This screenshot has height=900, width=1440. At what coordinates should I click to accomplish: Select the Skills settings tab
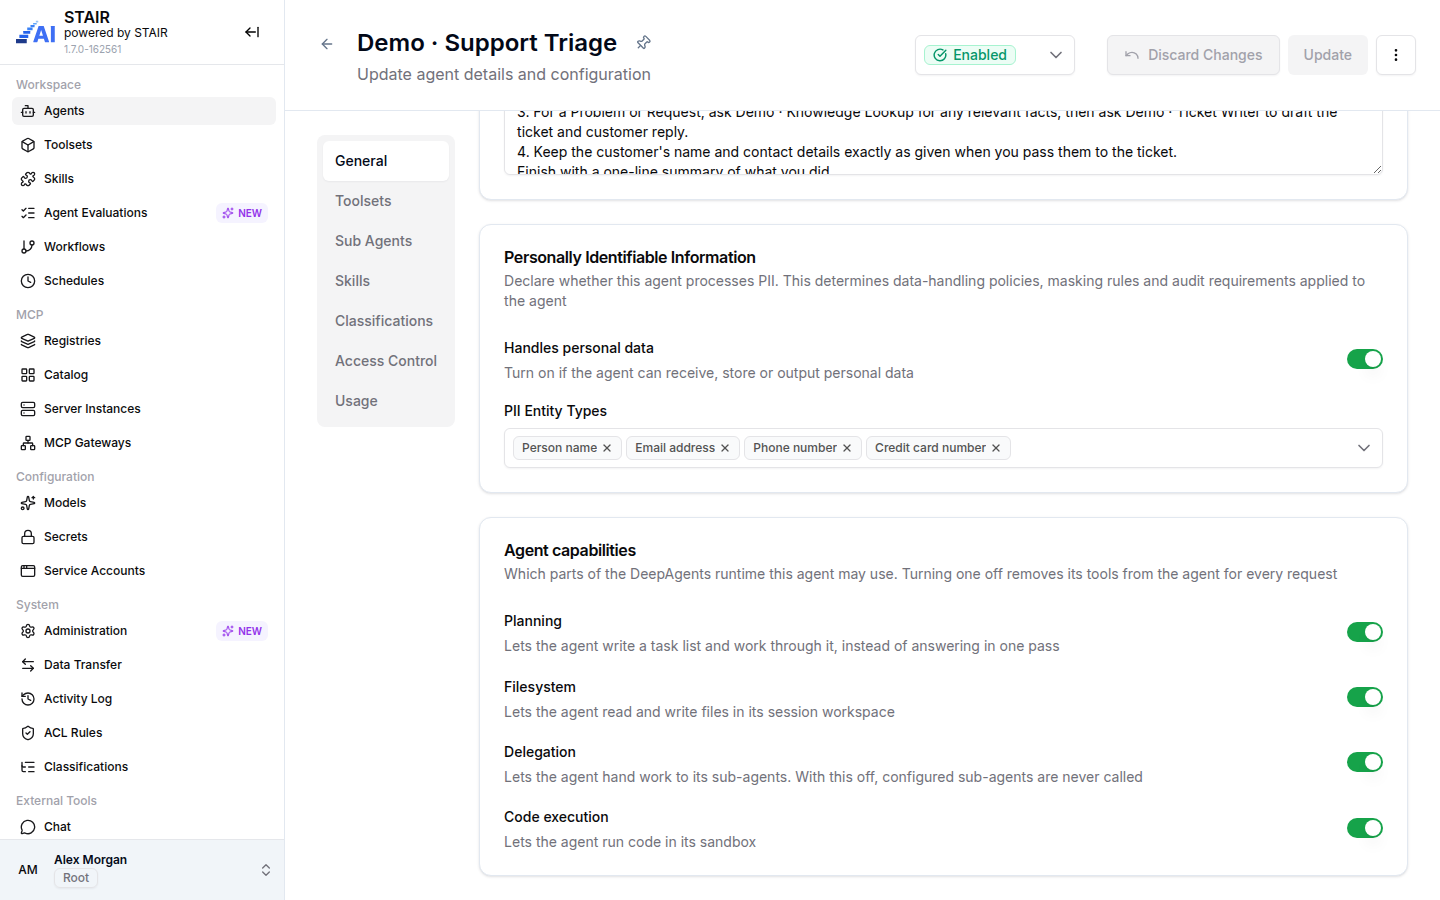386,281
